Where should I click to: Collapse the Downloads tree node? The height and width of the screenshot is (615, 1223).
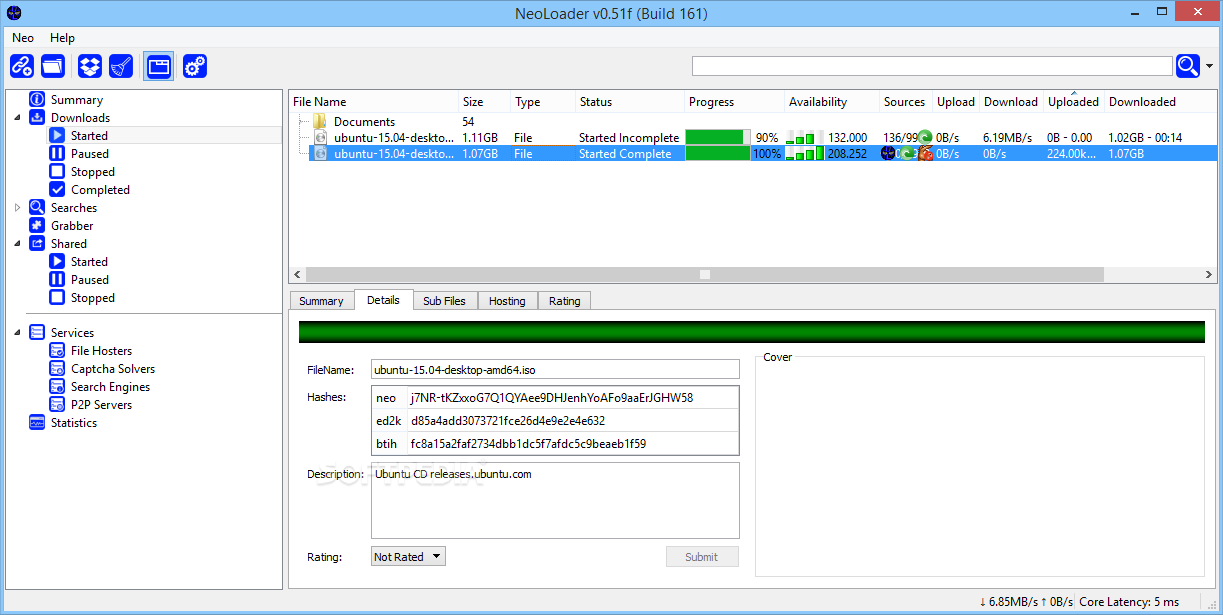tap(18, 118)
